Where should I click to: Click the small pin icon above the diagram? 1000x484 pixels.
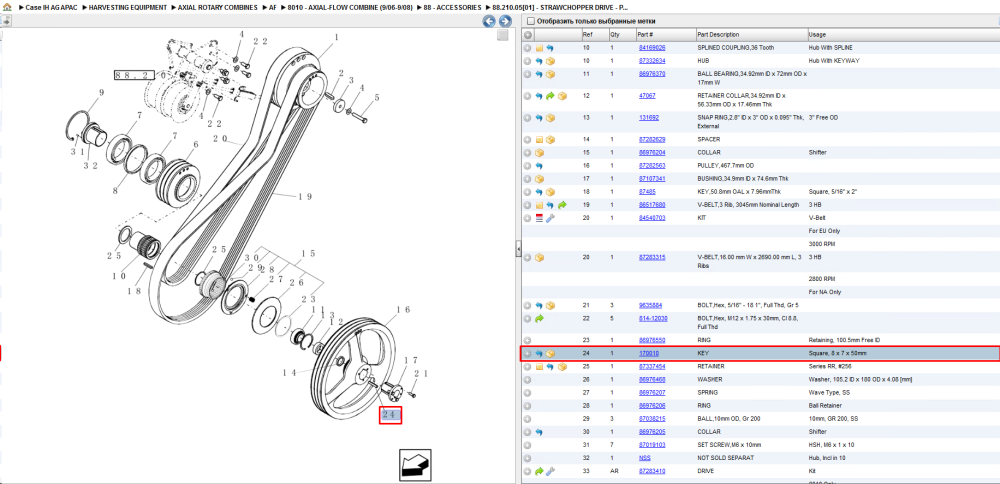click(x=6, y=21)
